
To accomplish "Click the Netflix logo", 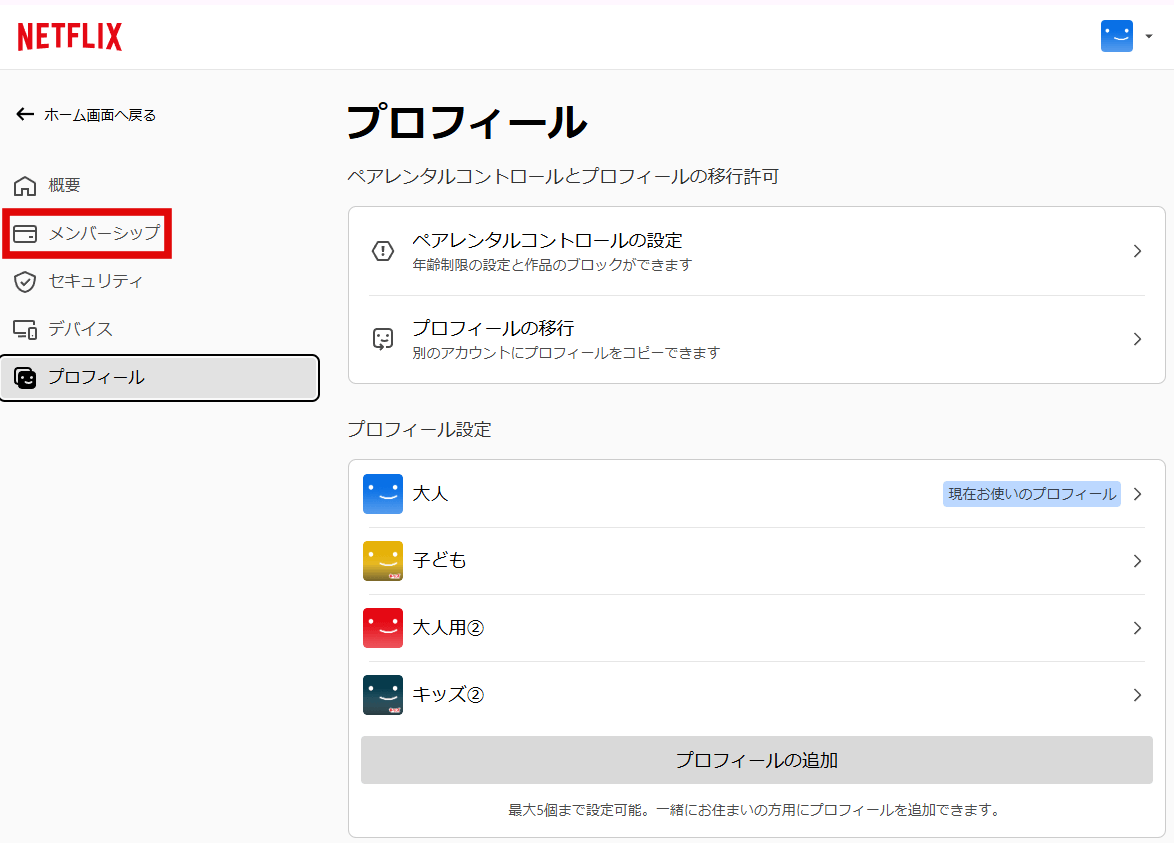I will [x=70, y=37].
